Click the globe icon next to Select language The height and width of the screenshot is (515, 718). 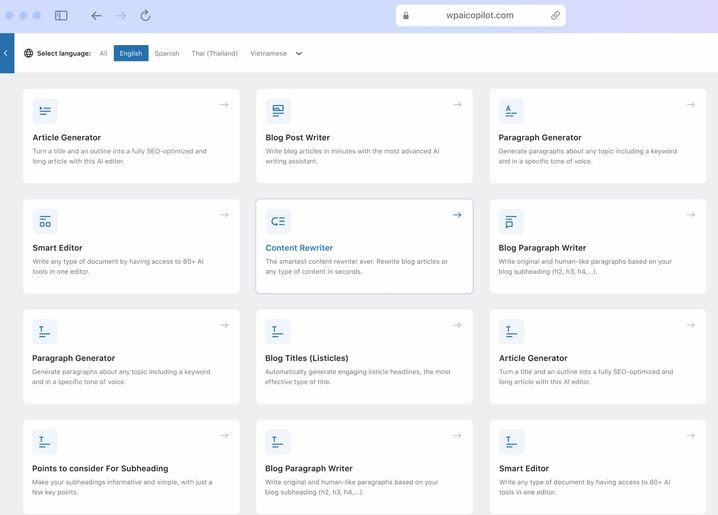point(28,53)
